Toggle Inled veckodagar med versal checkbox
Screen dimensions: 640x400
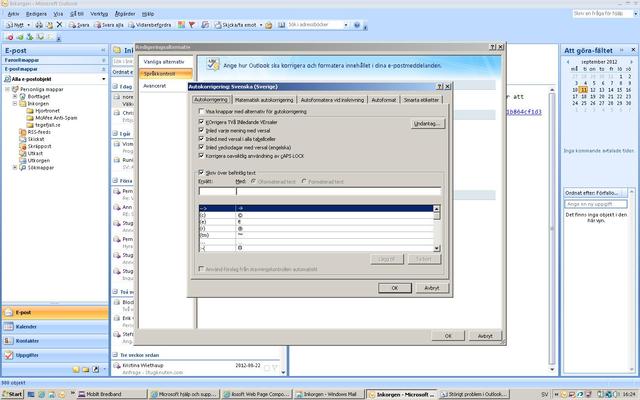pyautogui.click(x=201, y=147)
